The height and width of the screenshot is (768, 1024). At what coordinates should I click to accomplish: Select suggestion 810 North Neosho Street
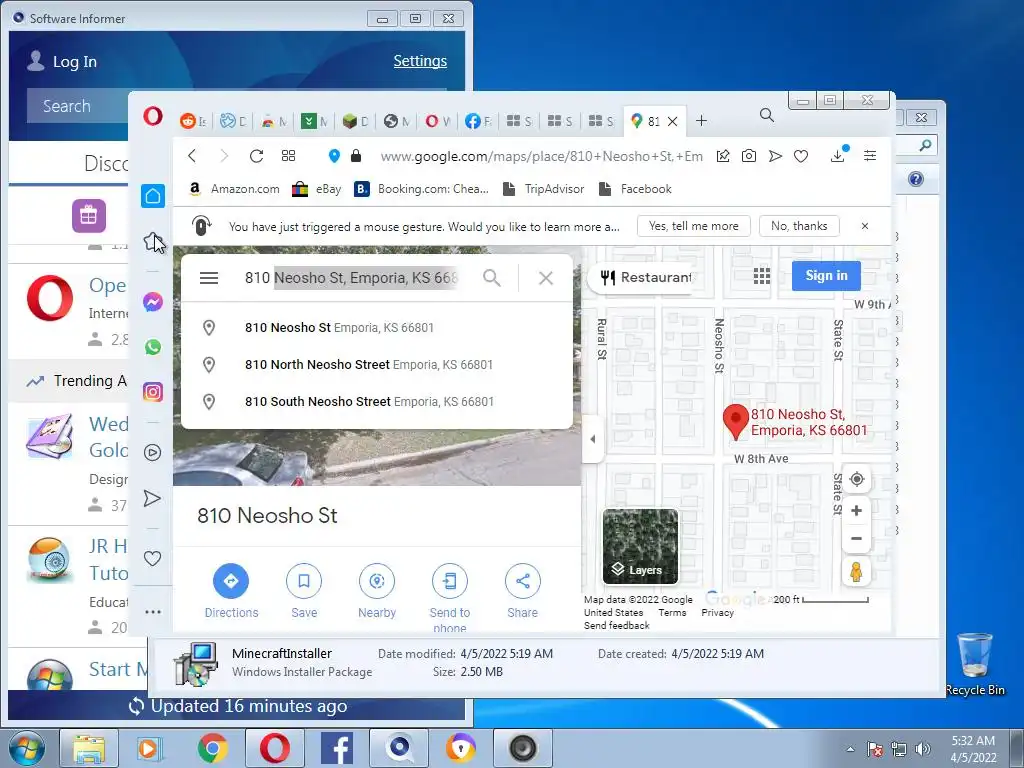pos(377,364)
